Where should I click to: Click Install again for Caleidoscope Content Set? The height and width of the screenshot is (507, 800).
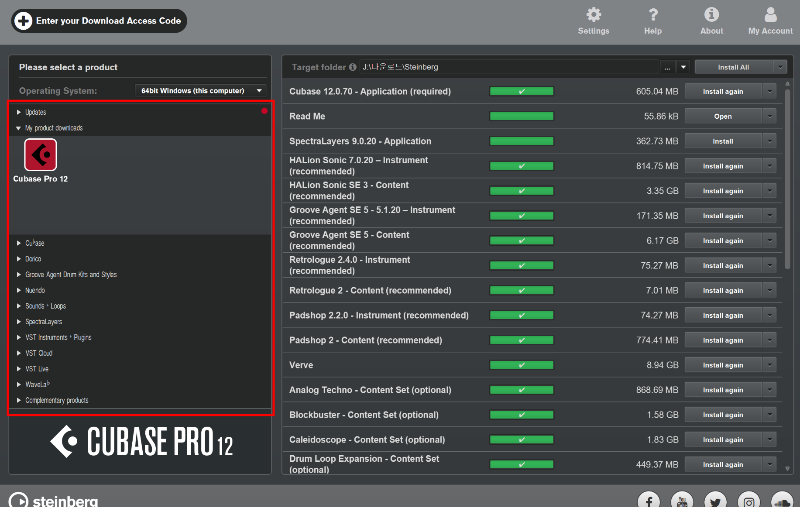click(x=723, y=440)
